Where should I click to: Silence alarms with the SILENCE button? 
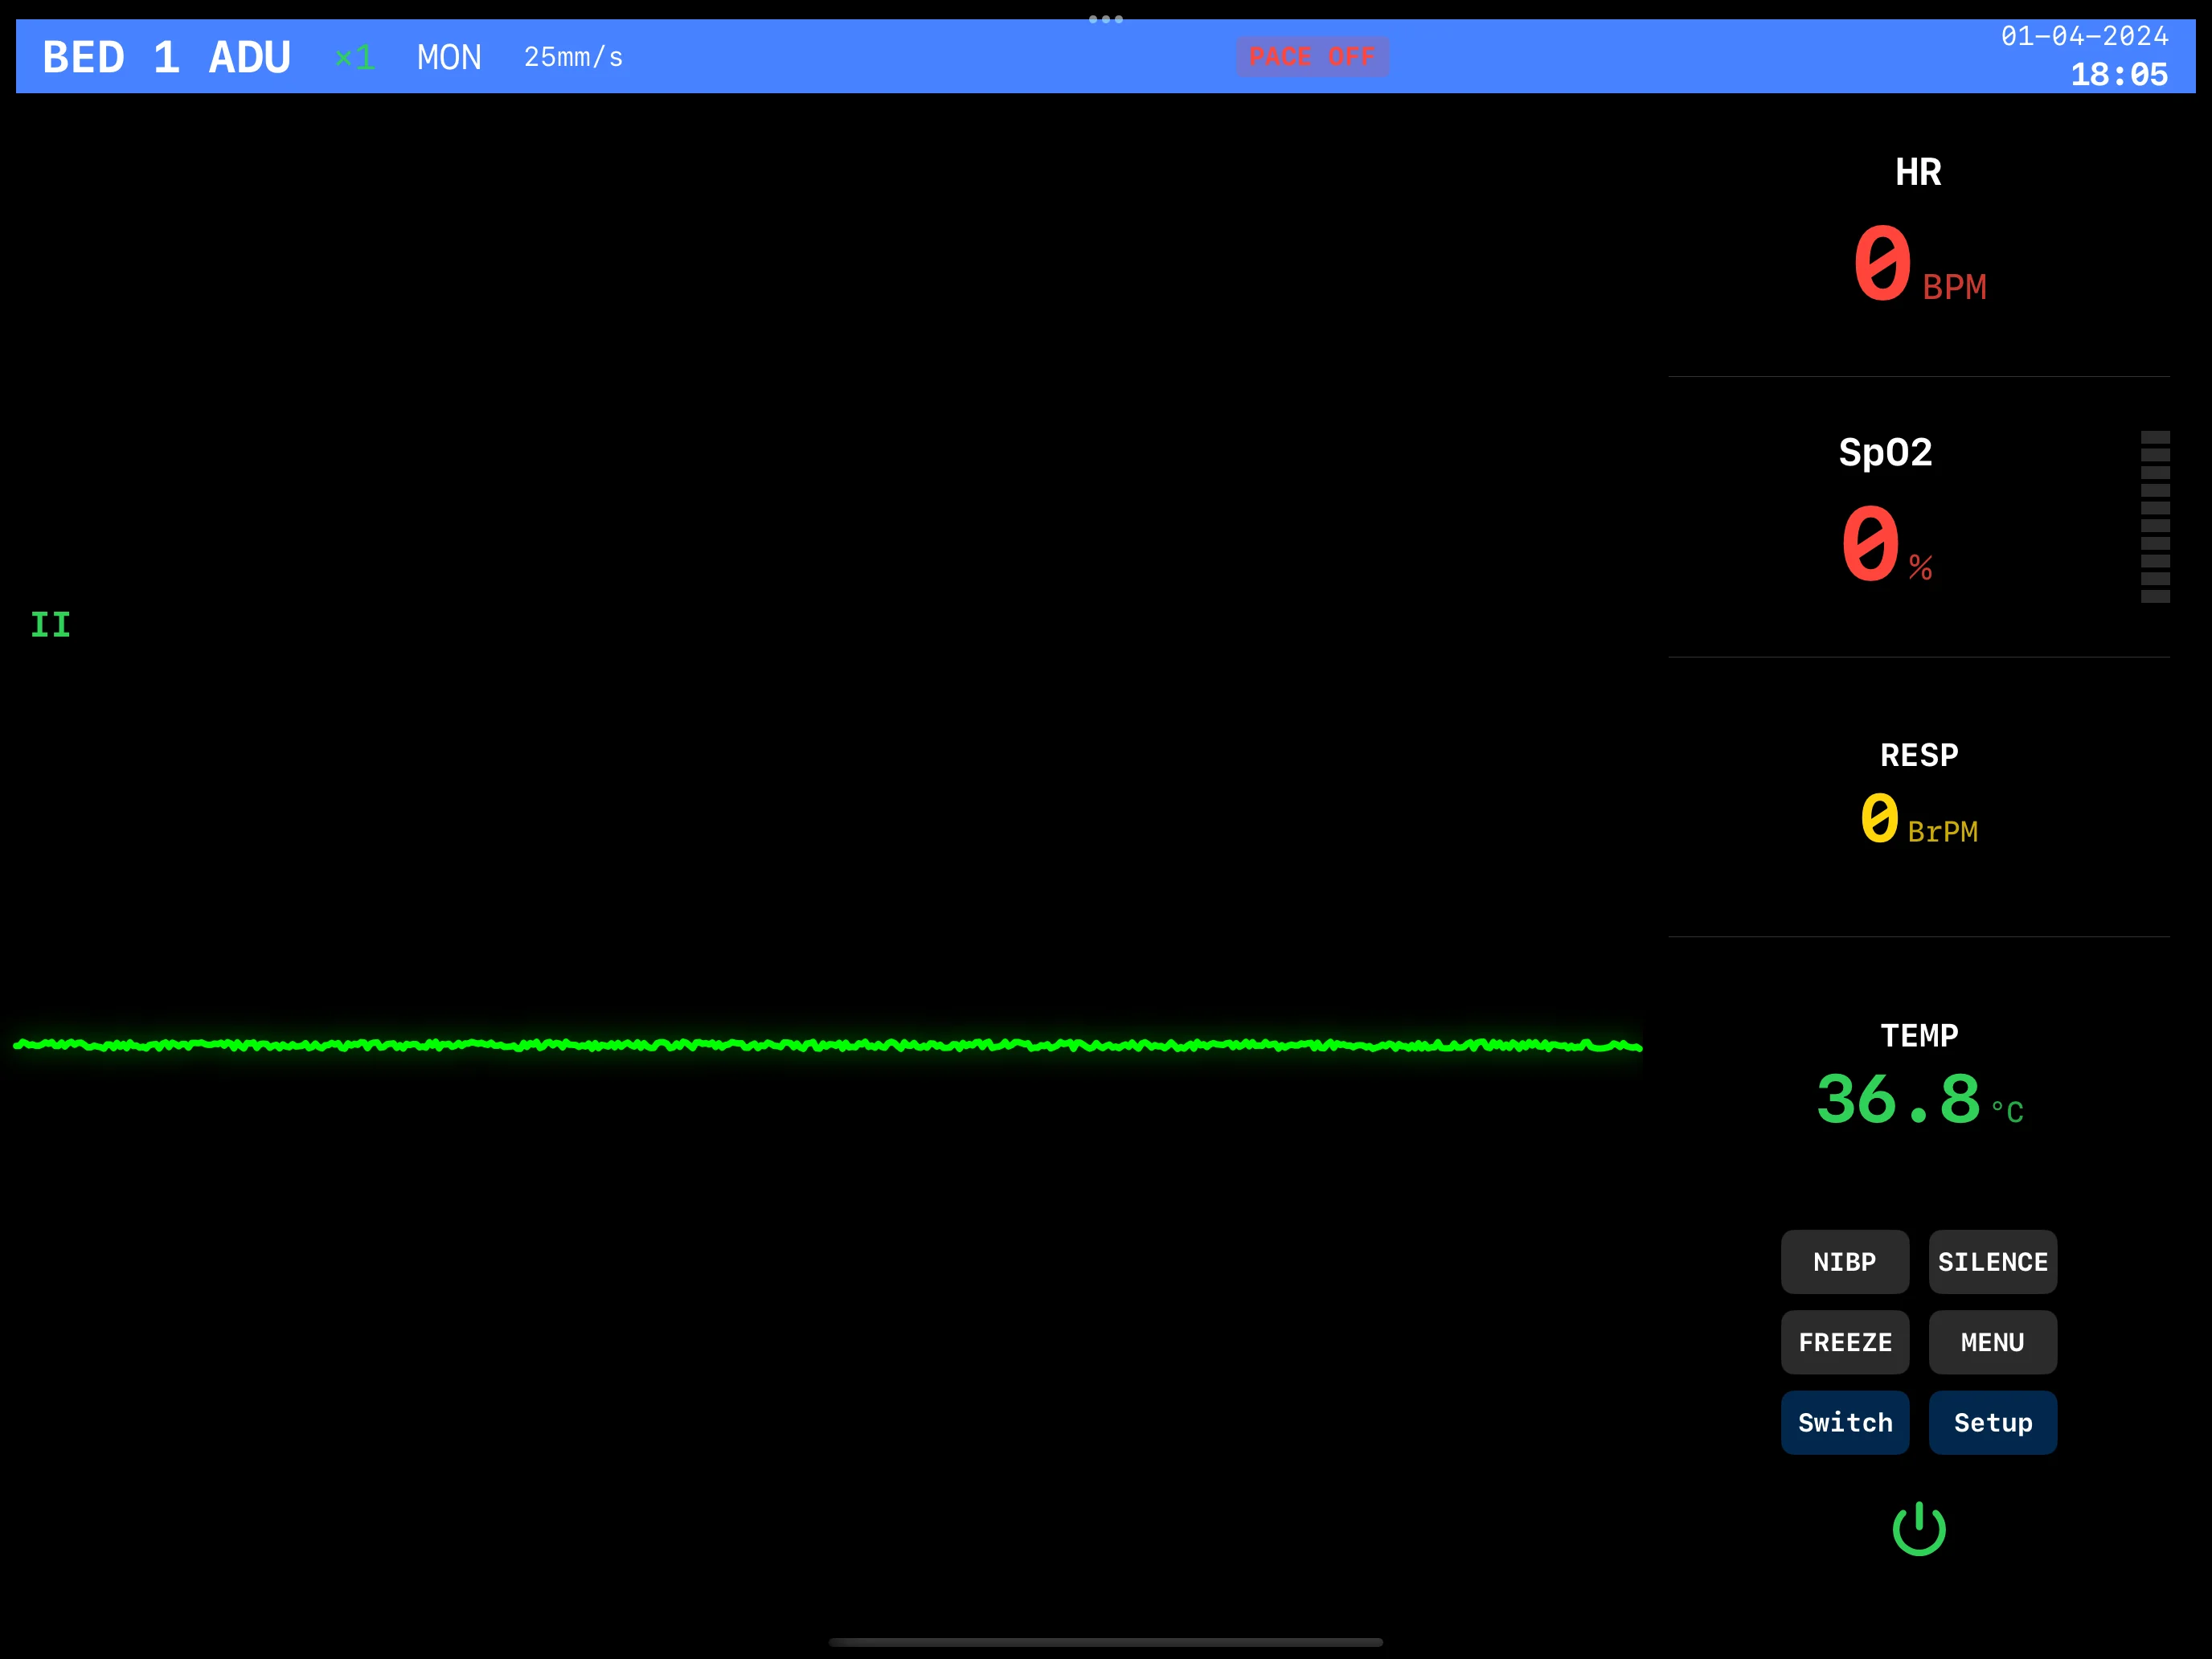point(1993,1262)
